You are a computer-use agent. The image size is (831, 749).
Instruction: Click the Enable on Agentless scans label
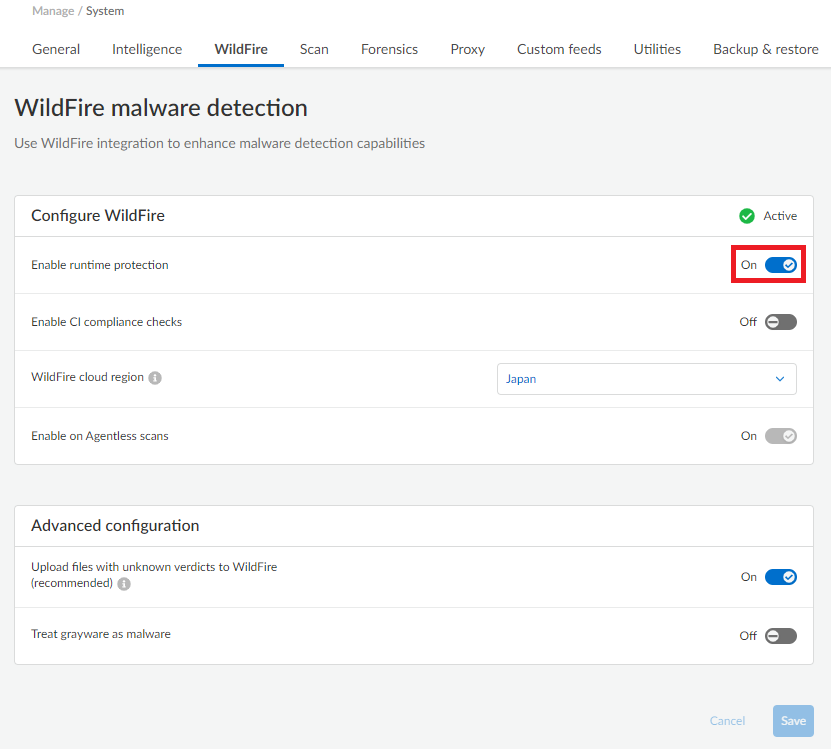point(100,436)
